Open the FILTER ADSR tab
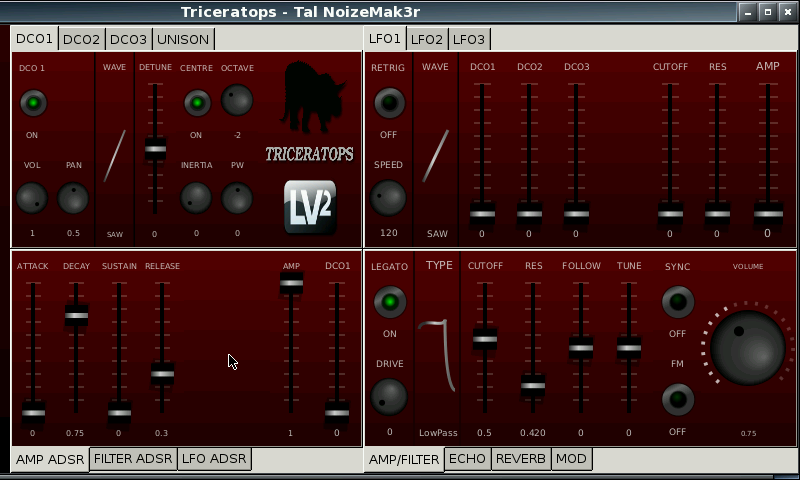The height and width of the screenshot is (480, 800). click(133, 459)
